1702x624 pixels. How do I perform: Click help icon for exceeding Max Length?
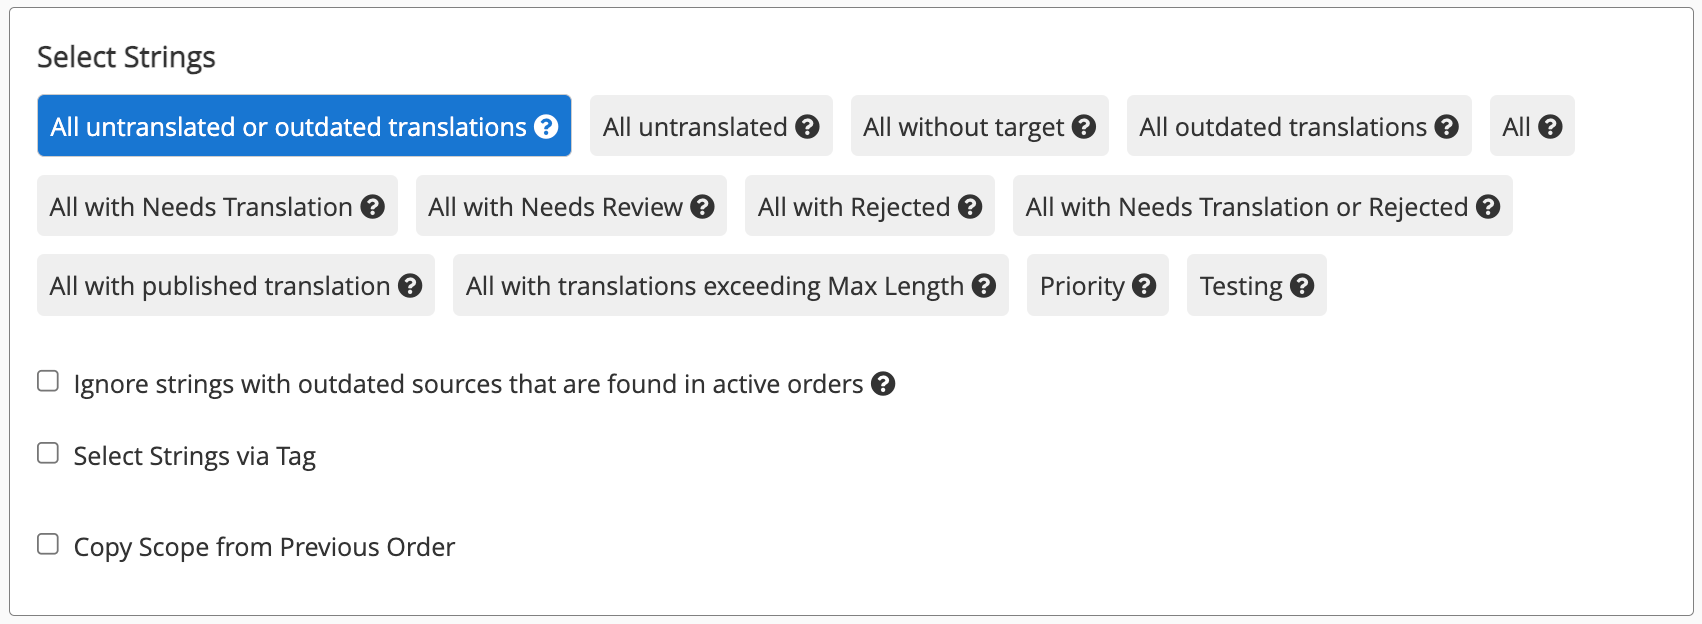984,286
